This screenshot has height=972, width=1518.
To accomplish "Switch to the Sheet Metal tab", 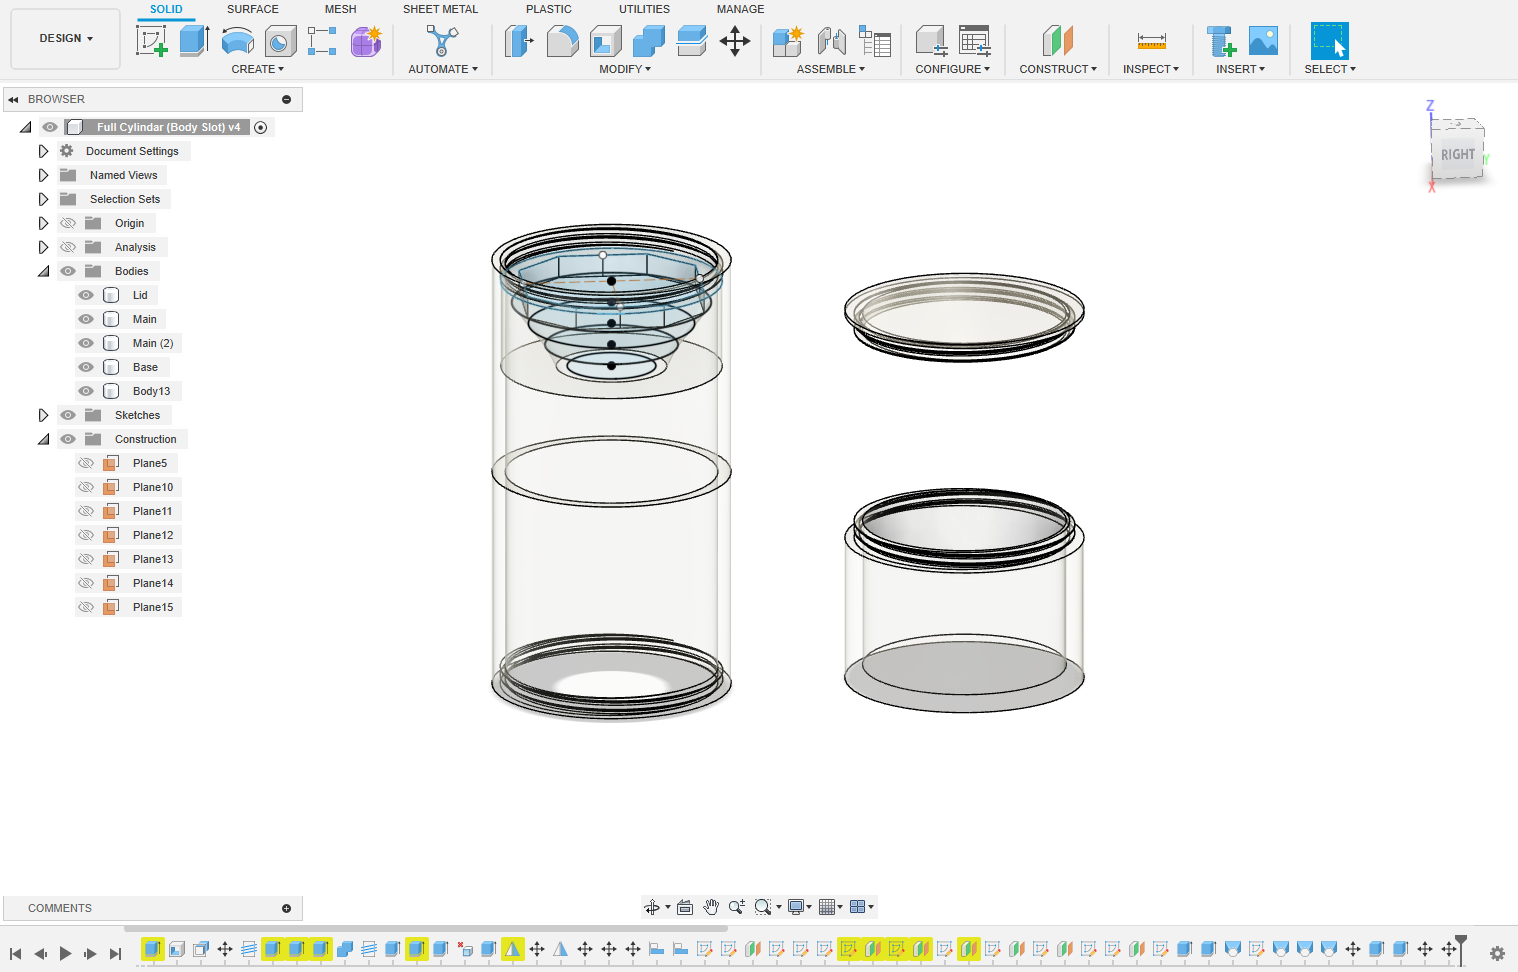I will pyautogui.click(x=440, y=9).
